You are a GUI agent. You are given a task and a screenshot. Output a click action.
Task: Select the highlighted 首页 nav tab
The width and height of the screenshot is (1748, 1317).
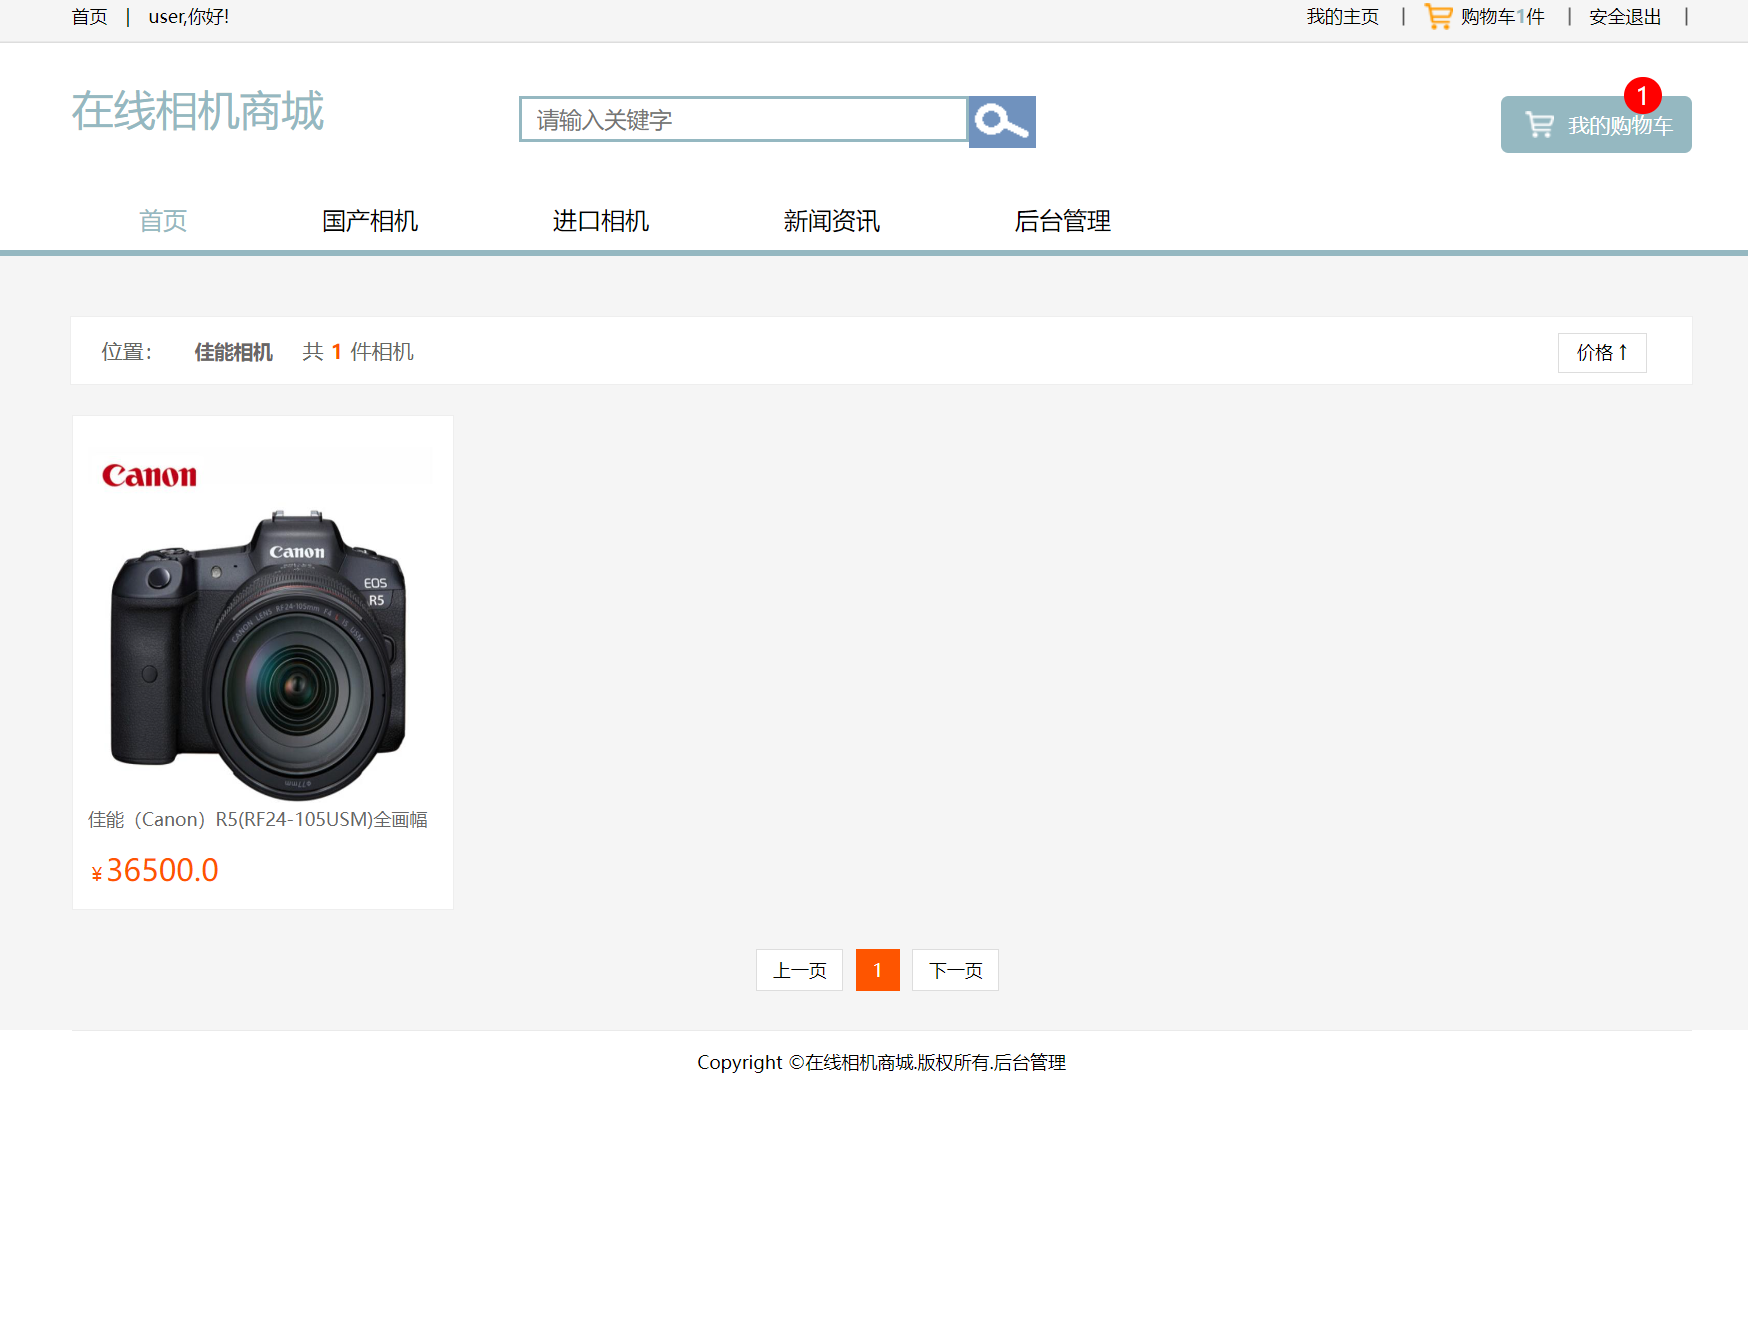tap(162, 221)
